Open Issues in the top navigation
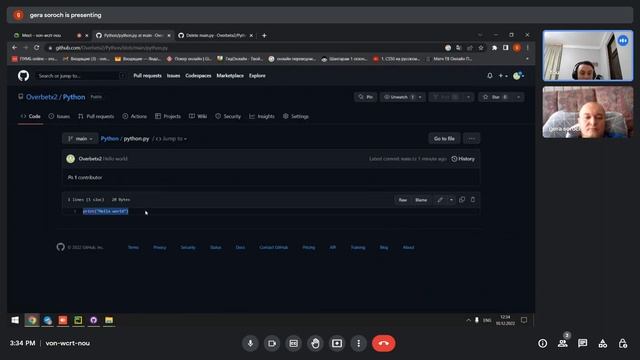The image size is (640, 360). coord(173,76)
